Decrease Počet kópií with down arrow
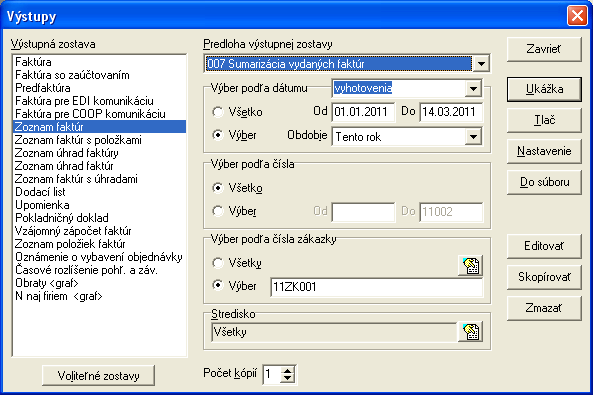This screenshot has height=395, width=593. (287, 378)
